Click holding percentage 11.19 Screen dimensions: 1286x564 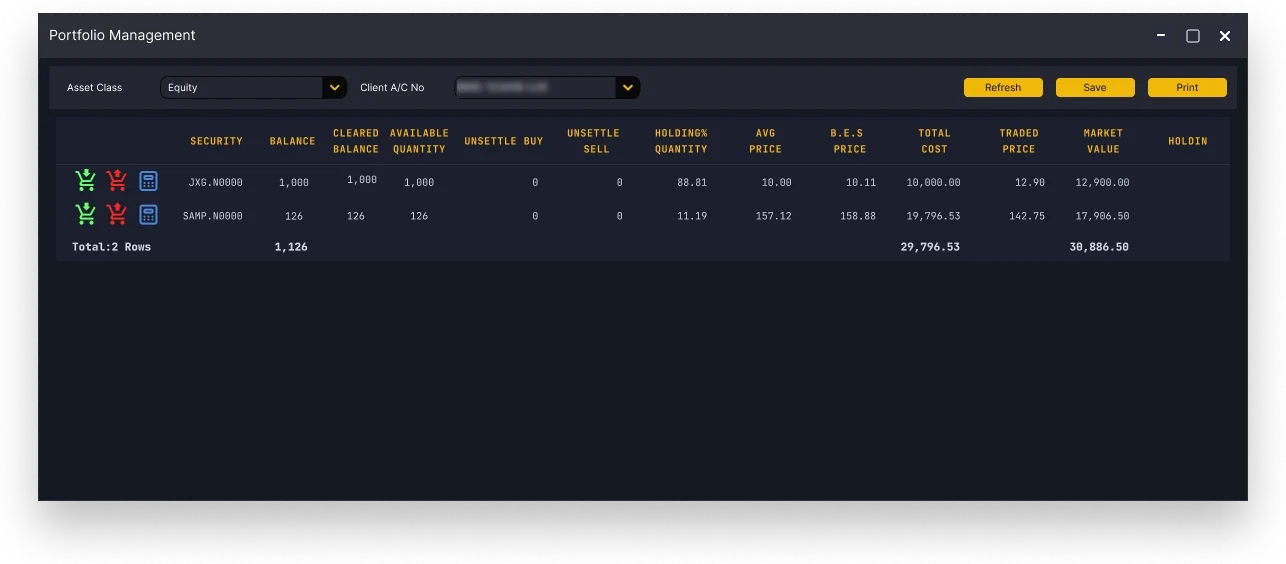point(692,216)
